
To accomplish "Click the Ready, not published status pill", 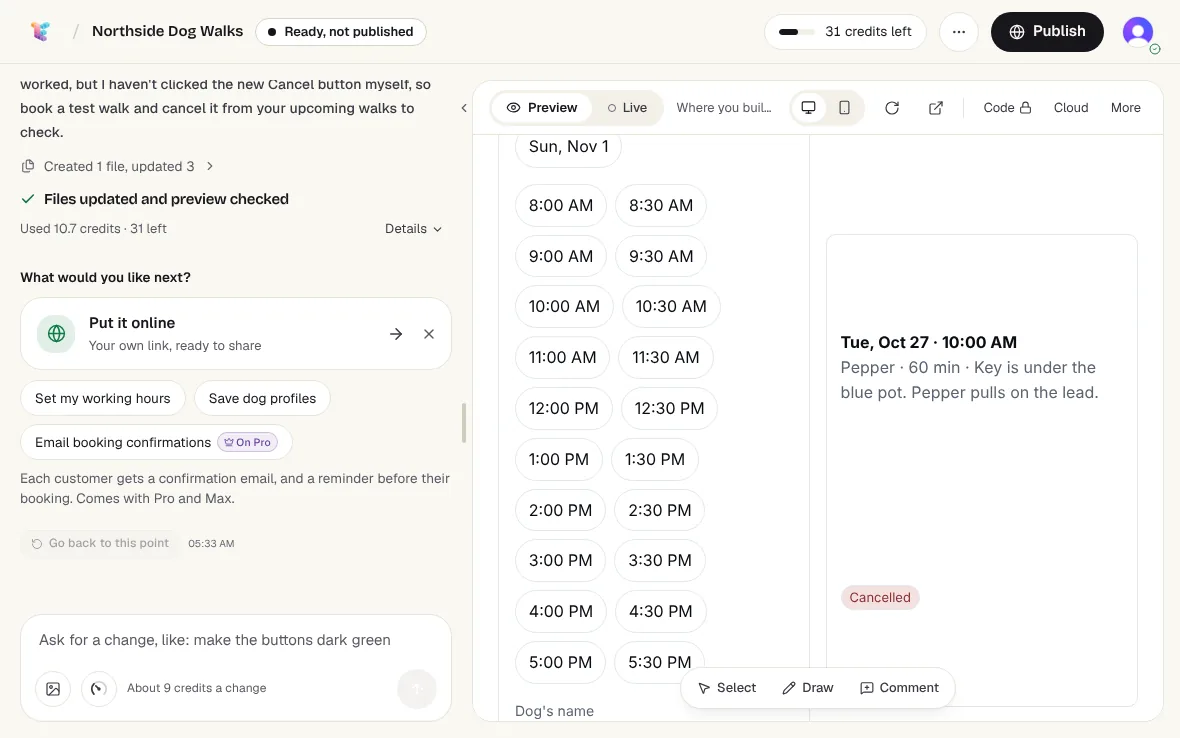I will click(x=341, y=32).
